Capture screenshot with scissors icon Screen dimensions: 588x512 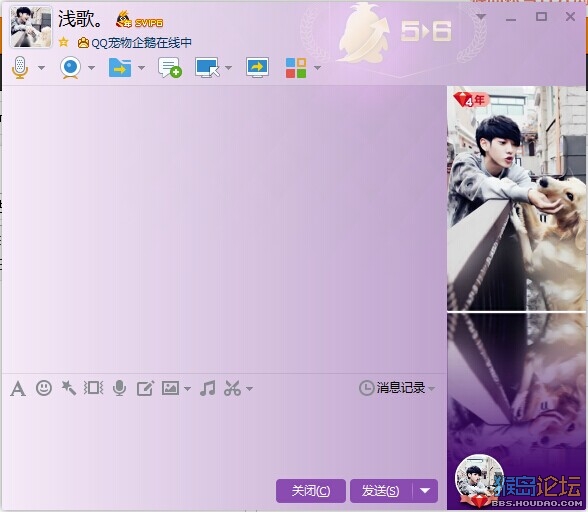point(232,388)
